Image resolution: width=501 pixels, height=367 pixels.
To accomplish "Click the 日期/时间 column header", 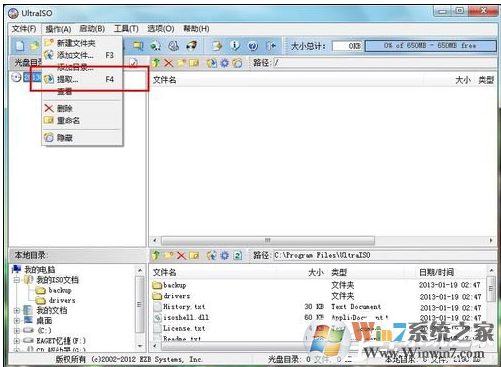I will [436, 272].
